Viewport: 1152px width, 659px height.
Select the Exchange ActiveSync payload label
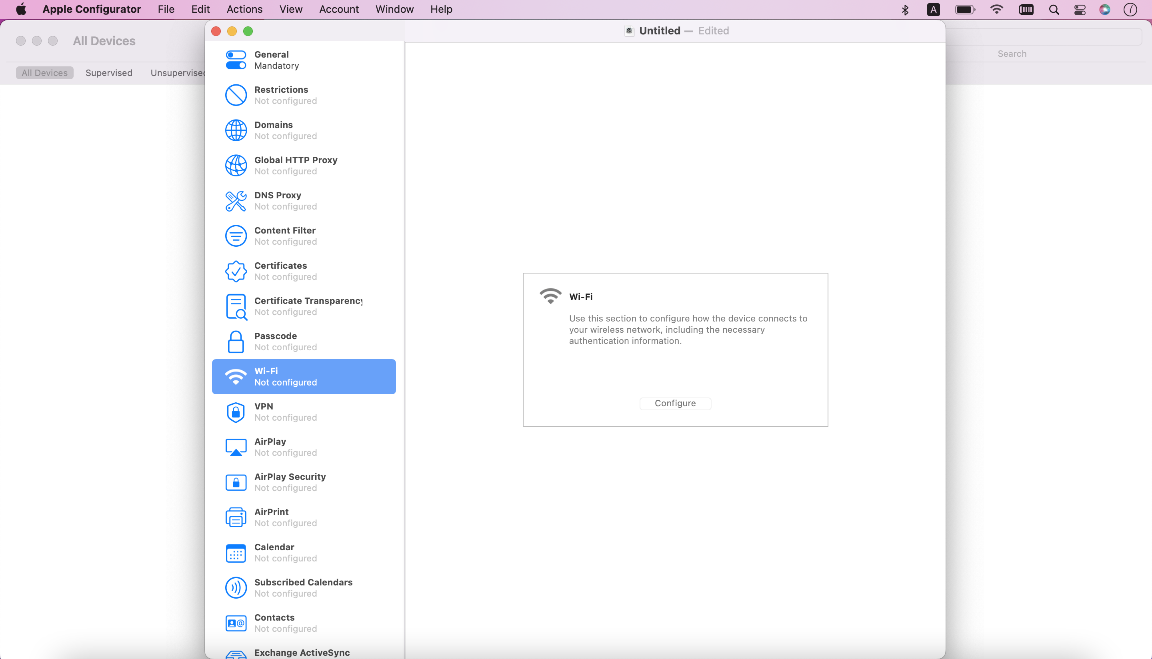[x=302, y=652]
